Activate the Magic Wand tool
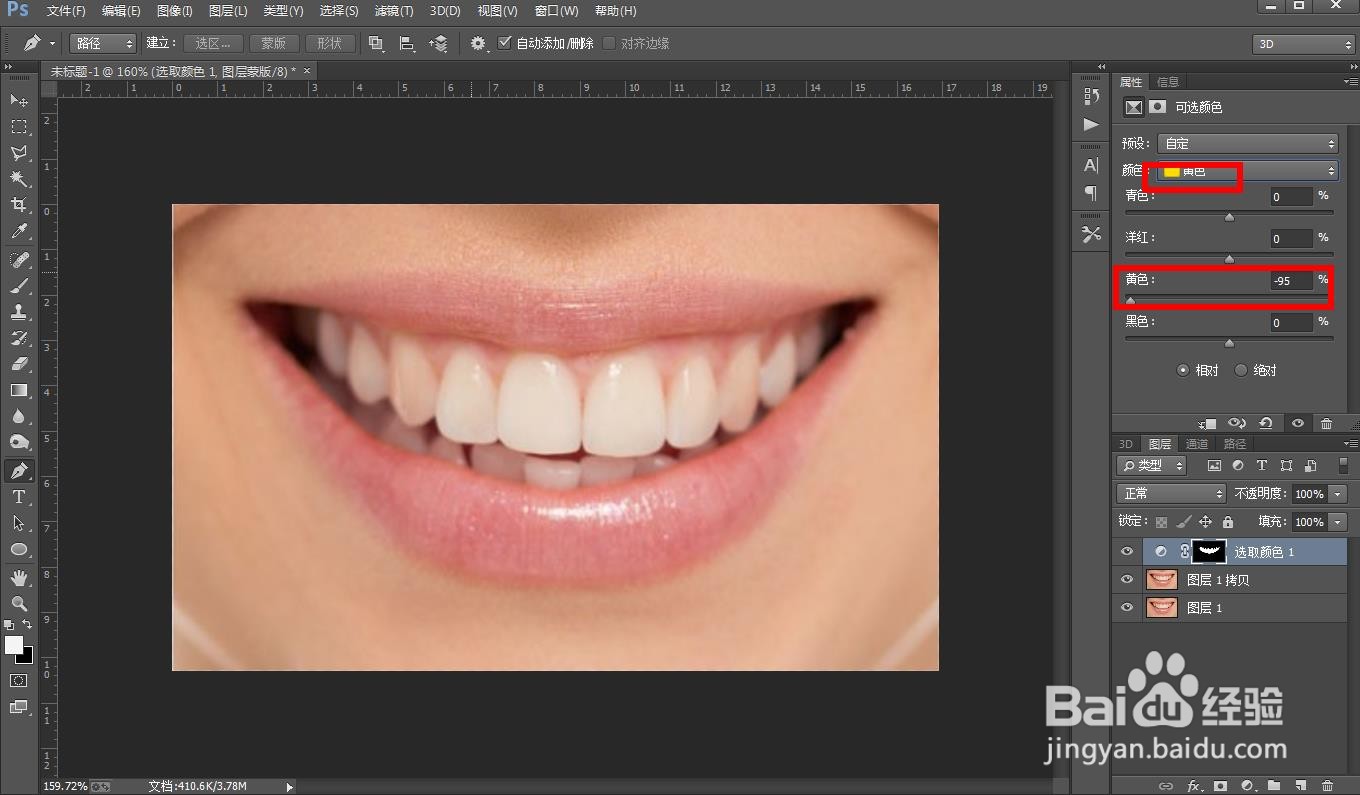Screen dimensions: 1360x795 pyautogui.click(x=19, y=179)
